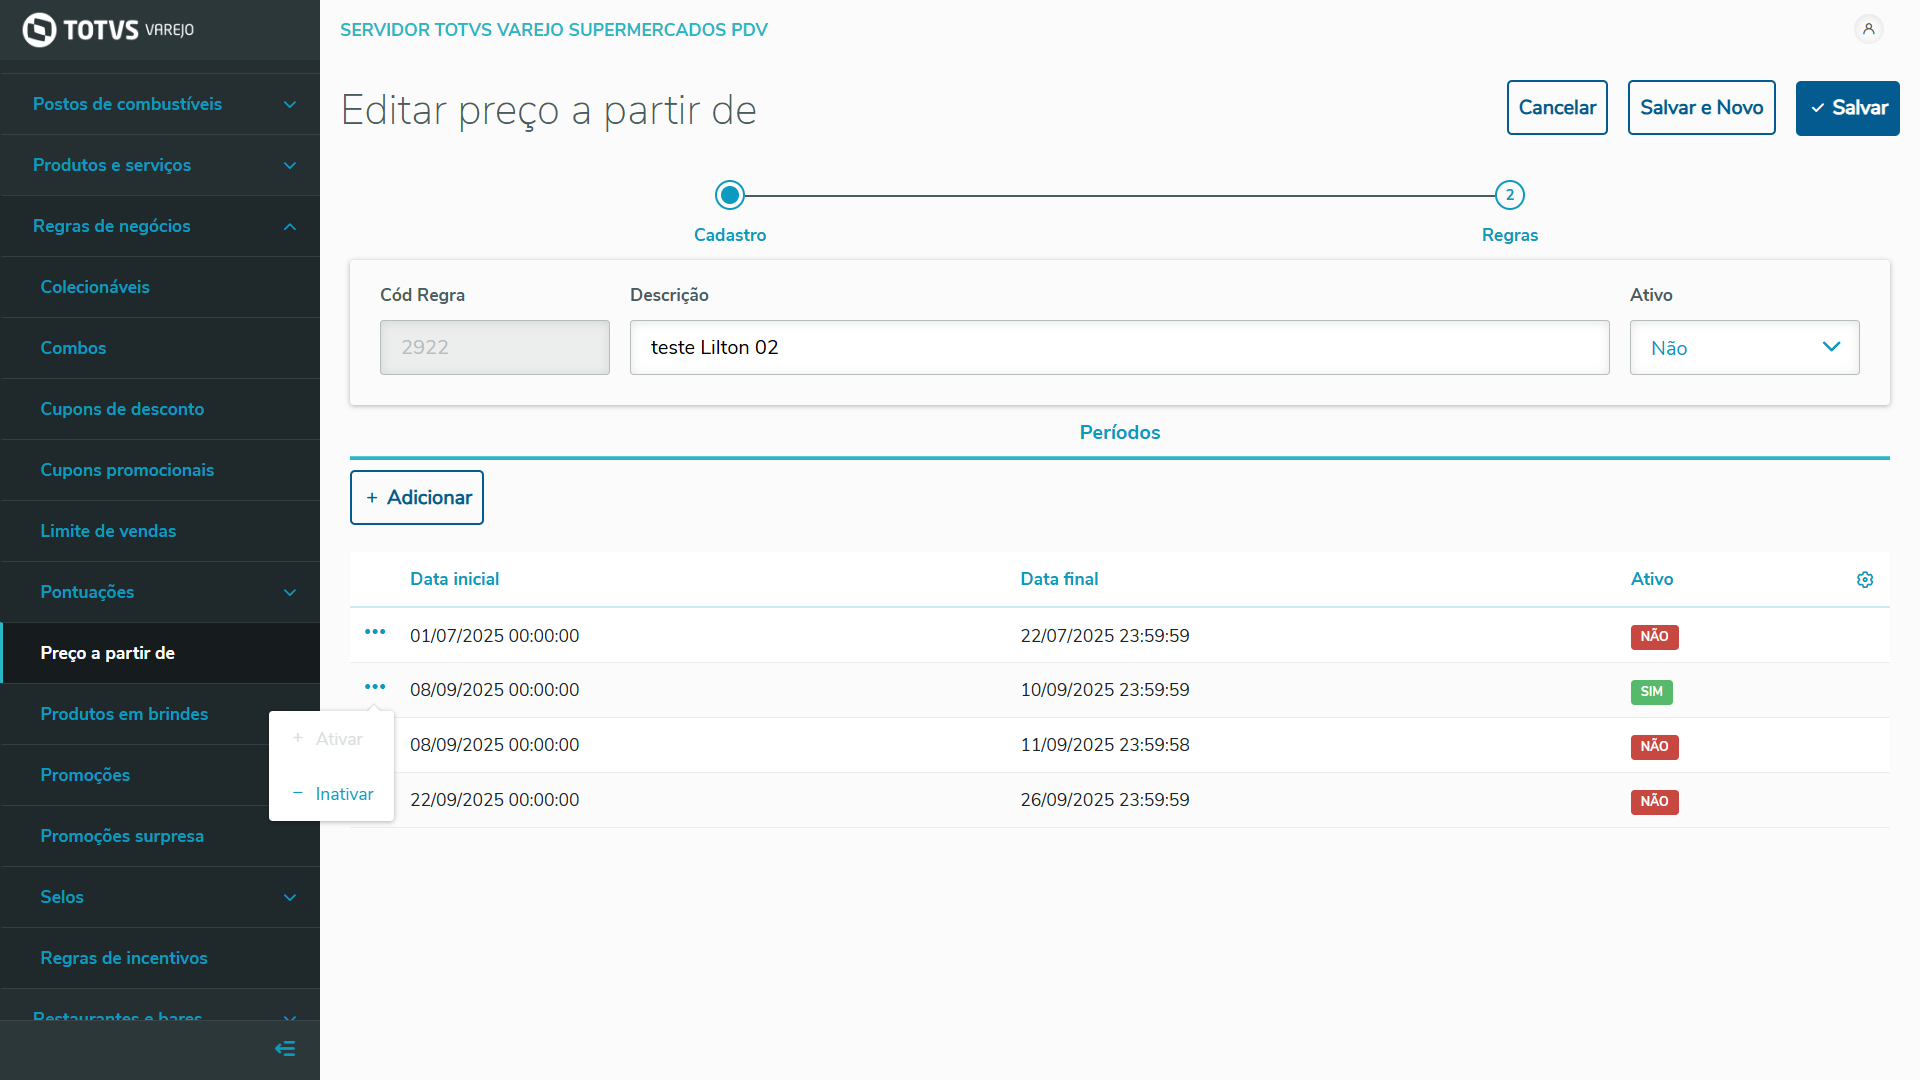Viewport: 1920px width, 1080px height.
Task: Open table column settings gear
Action: click(1865, 580)
